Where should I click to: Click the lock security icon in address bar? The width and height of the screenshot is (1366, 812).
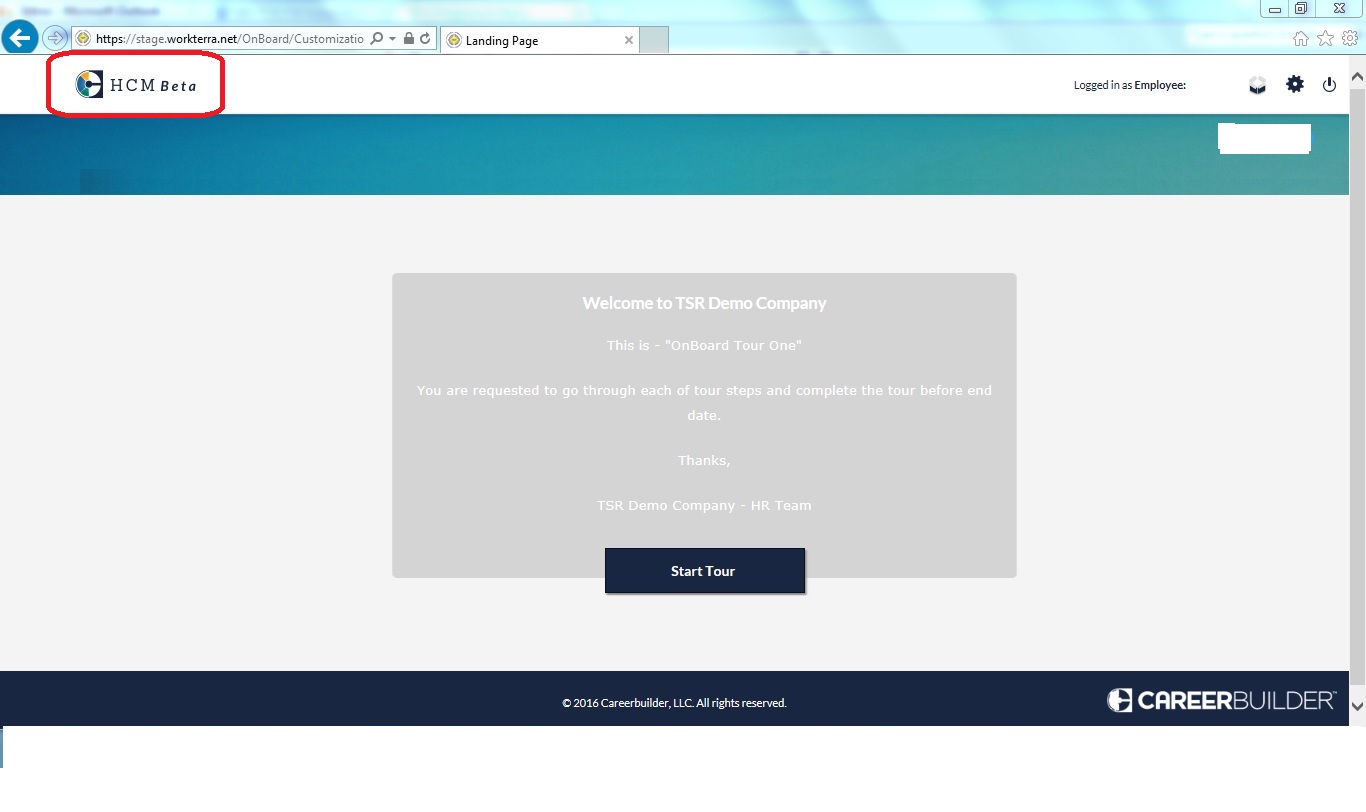409,39
